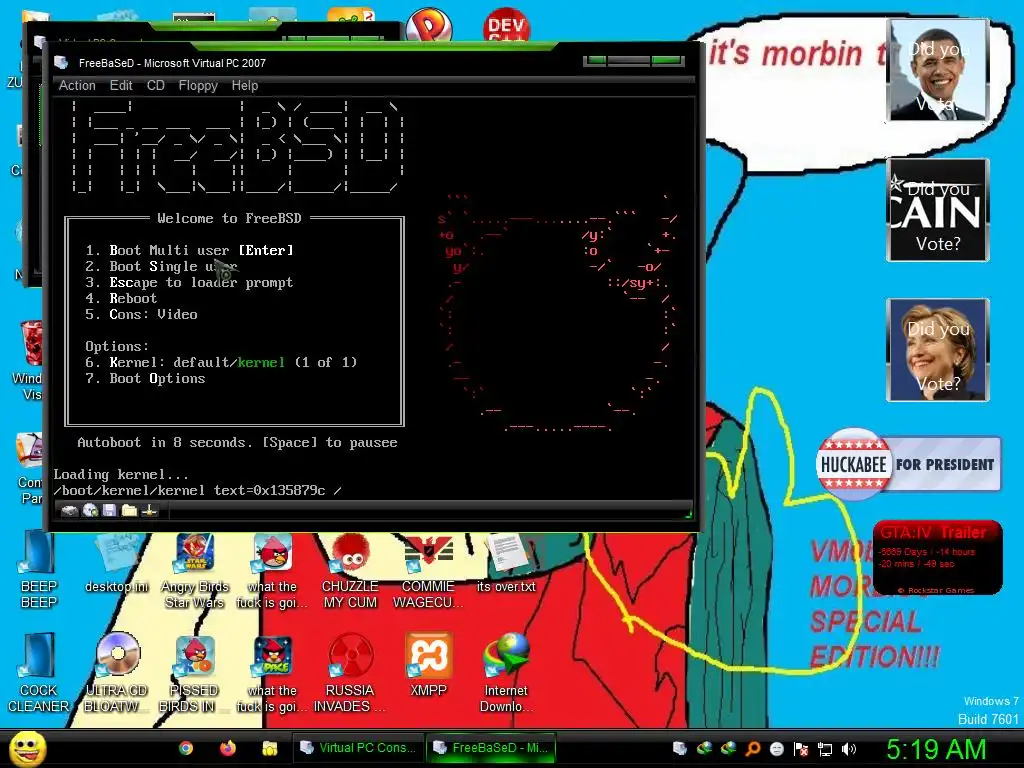This screenshot has height=768, width=1024.
Task: Click the hard disk status icon
Action: (x=69, y=511)
